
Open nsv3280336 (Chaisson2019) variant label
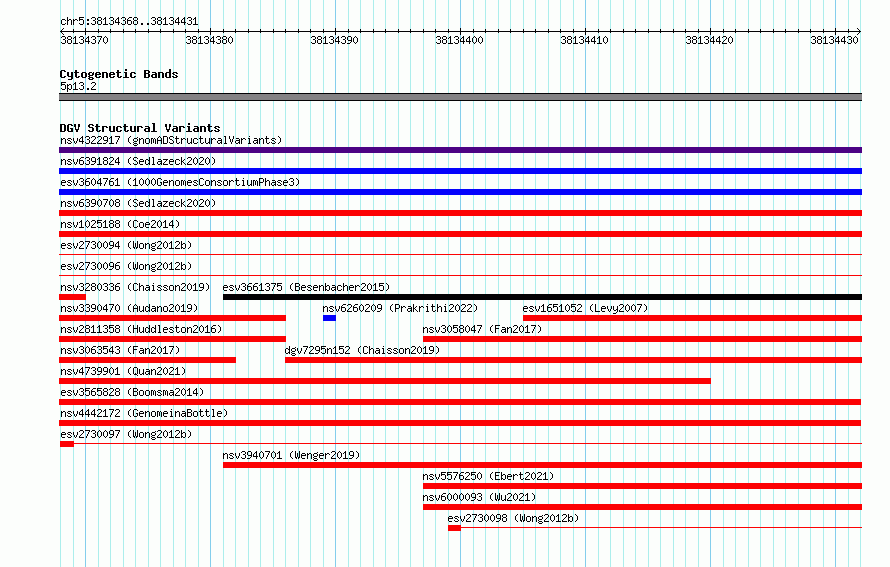pos(135,287)
